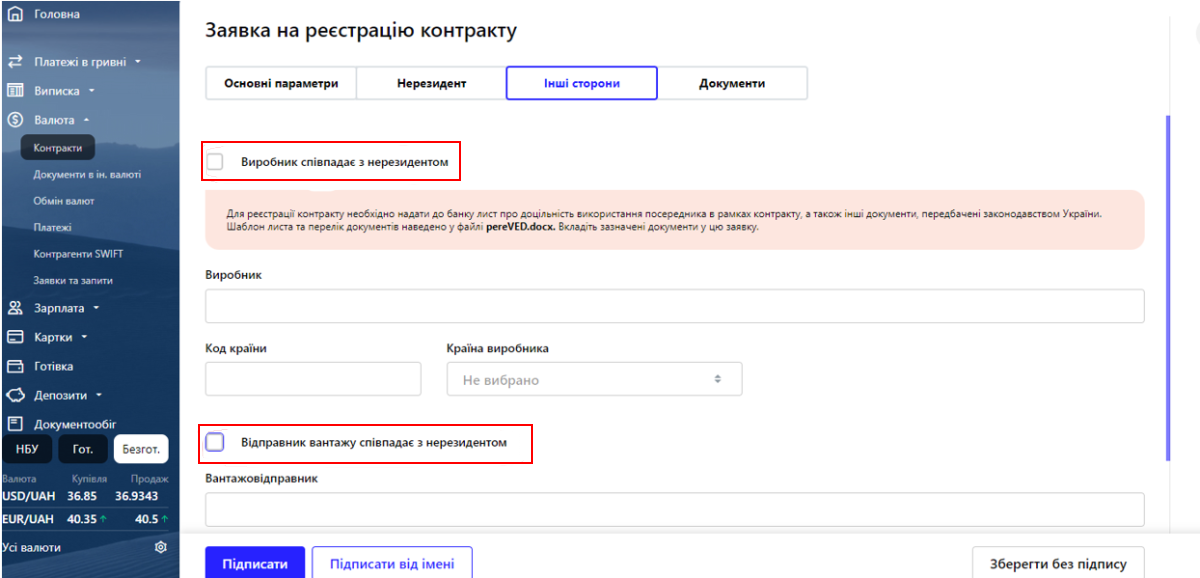Click the Картки card icon
Viewport: 1200px width, 578px height.
click(x=15, y=337)
